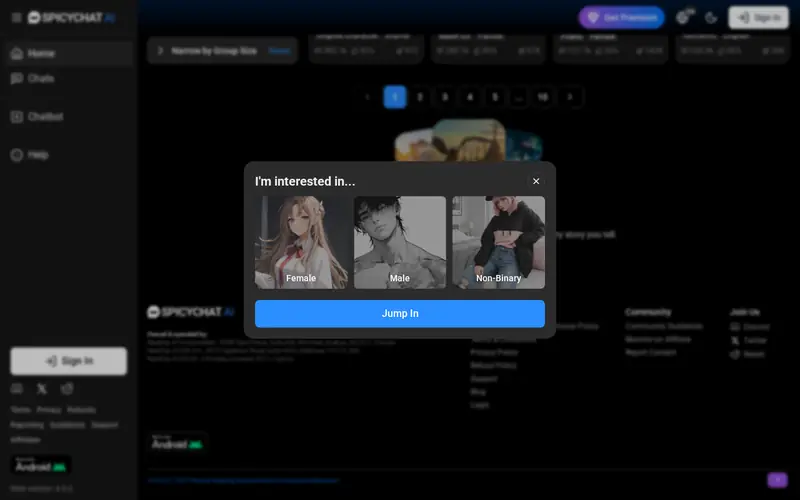This screenshot has width=800, height=500.
Task: Open the footer Community Guidelines link
Action: pyautogui.click(x=664, y=326)
